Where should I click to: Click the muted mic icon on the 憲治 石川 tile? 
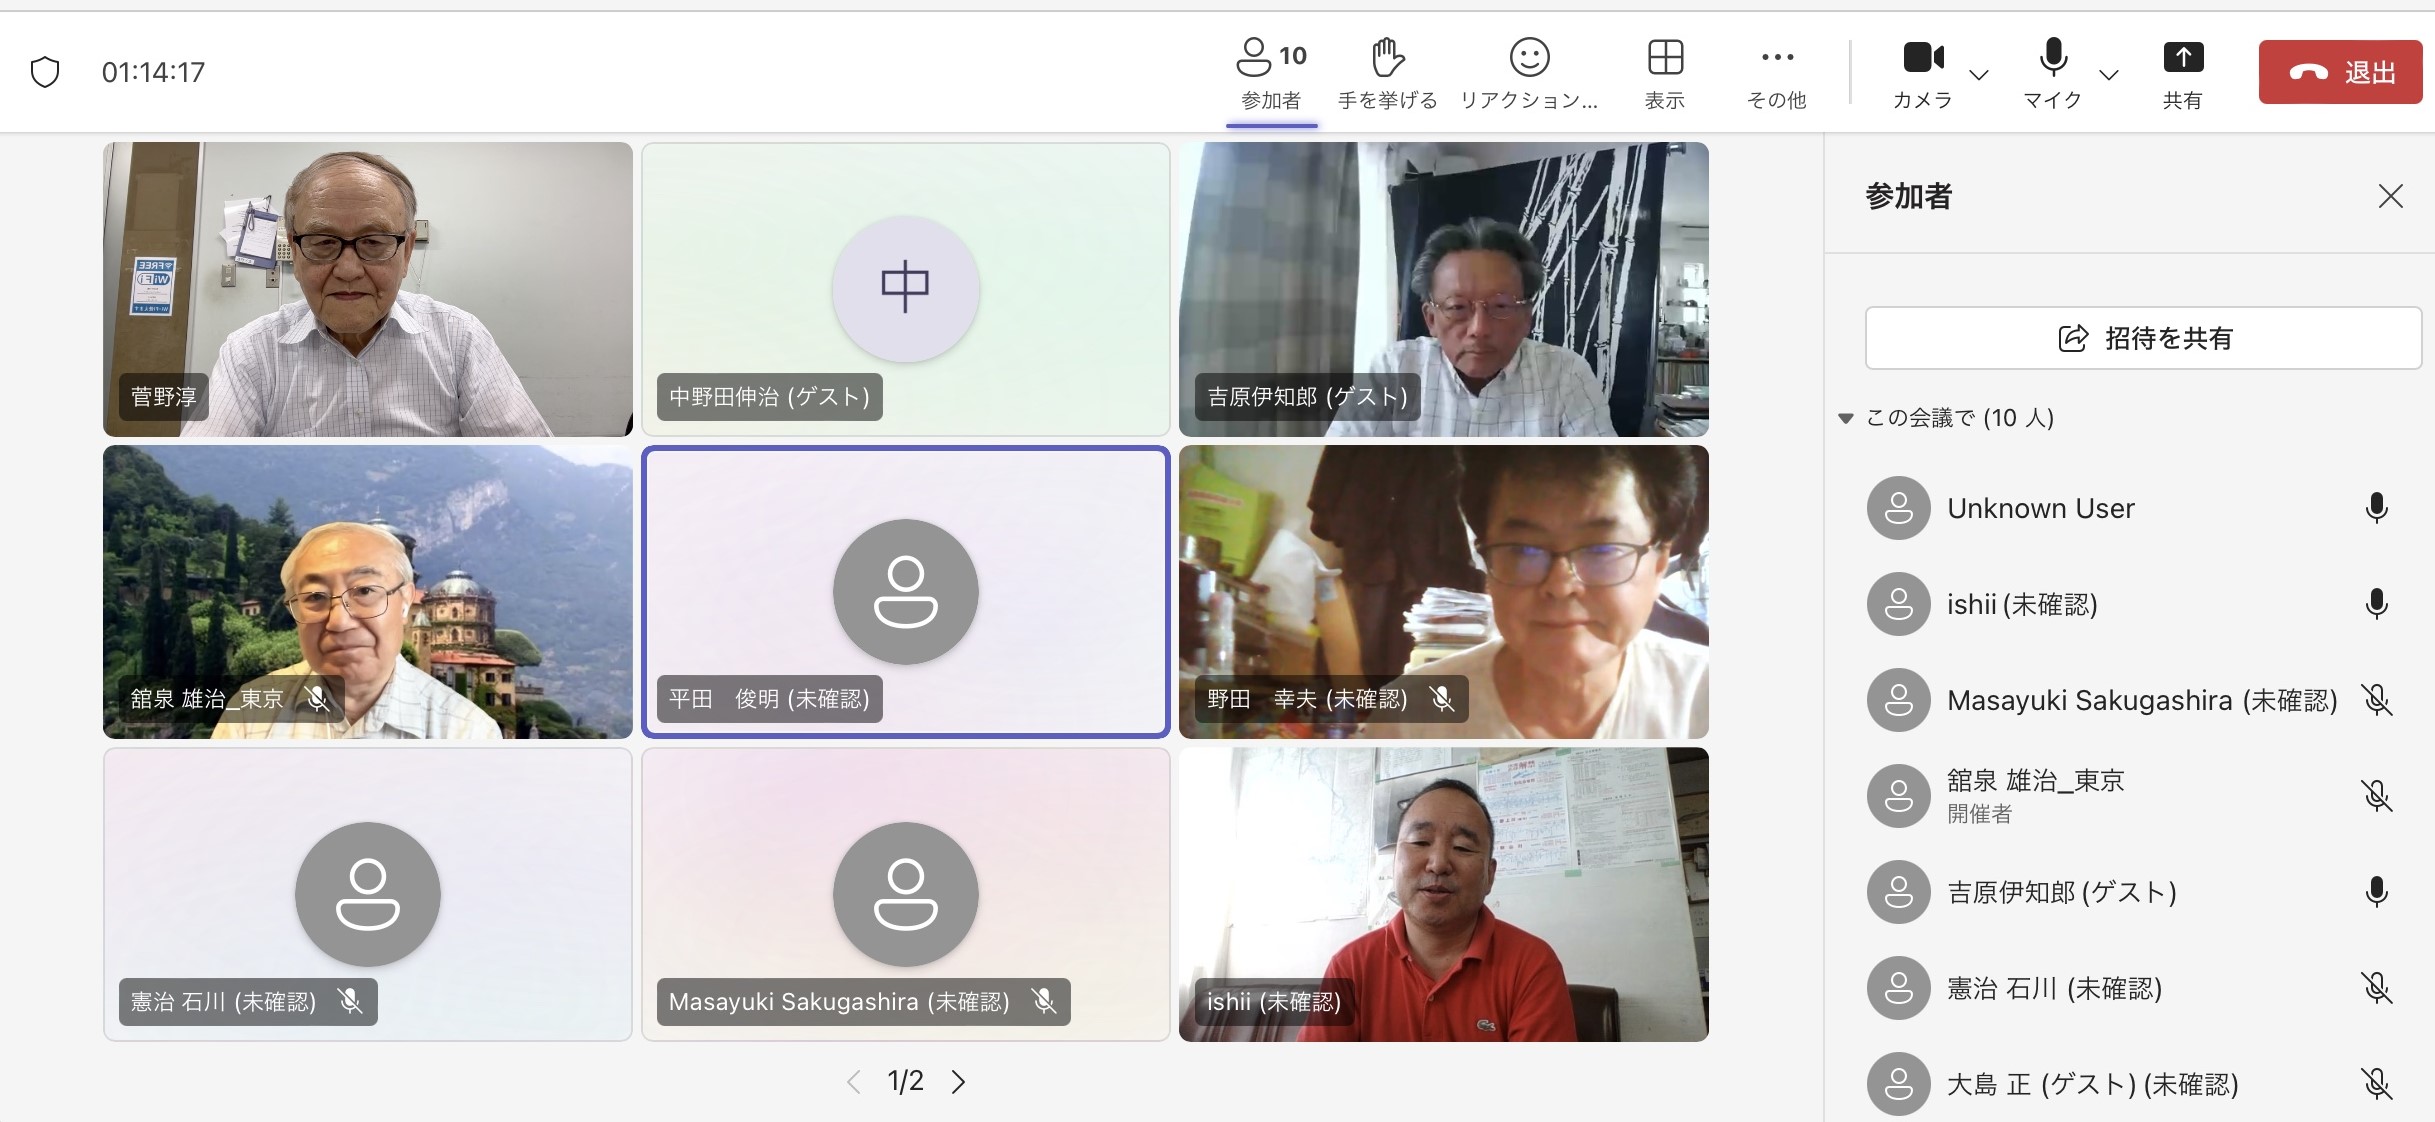click(349, 1002)
